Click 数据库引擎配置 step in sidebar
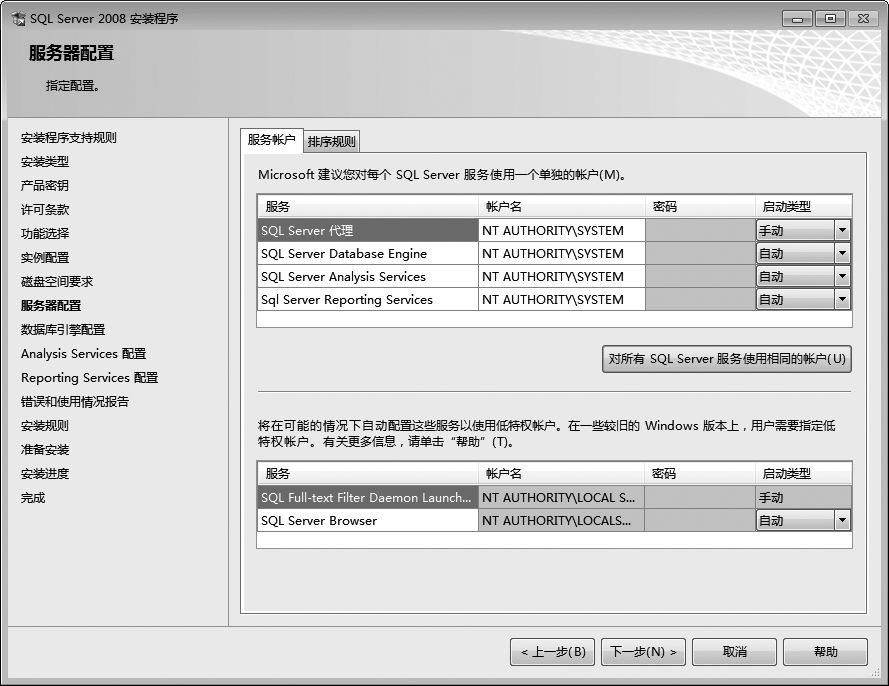 63,329
